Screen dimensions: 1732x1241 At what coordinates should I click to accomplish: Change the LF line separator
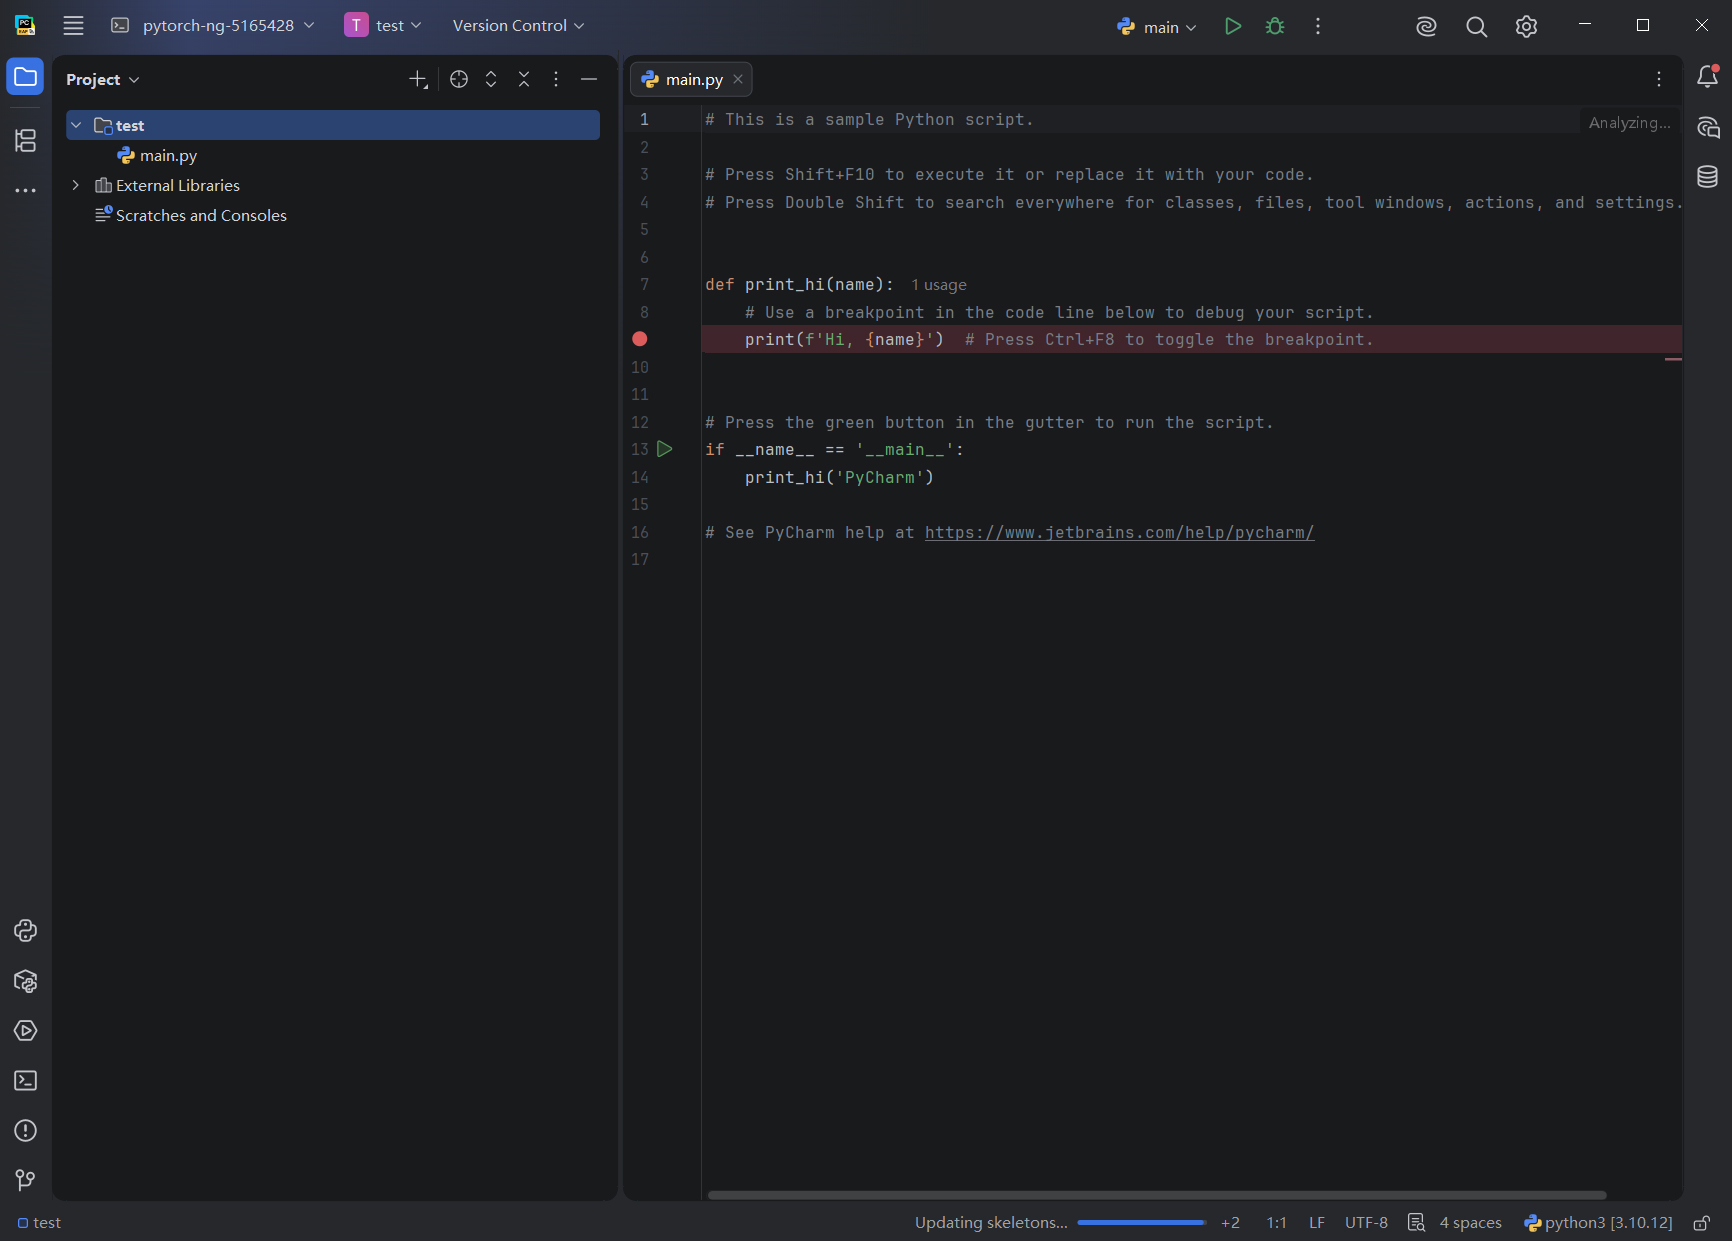[1317, 1223]
